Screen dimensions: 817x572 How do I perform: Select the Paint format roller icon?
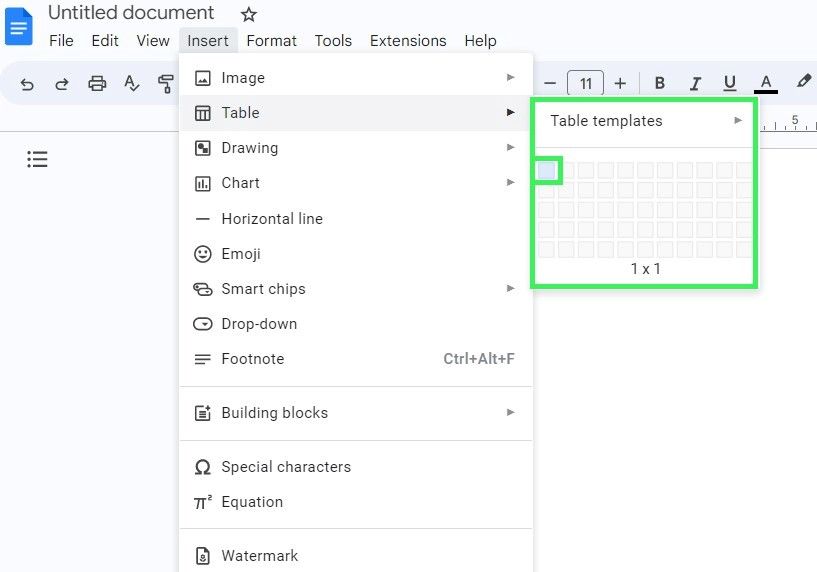tap(166, 83)
